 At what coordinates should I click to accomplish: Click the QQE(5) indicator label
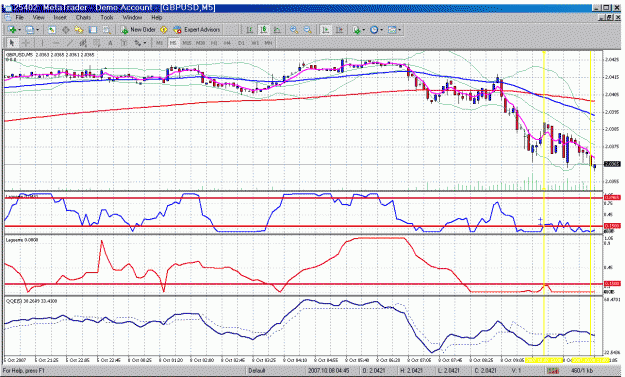pyautogui.click(x=31, y=301)
